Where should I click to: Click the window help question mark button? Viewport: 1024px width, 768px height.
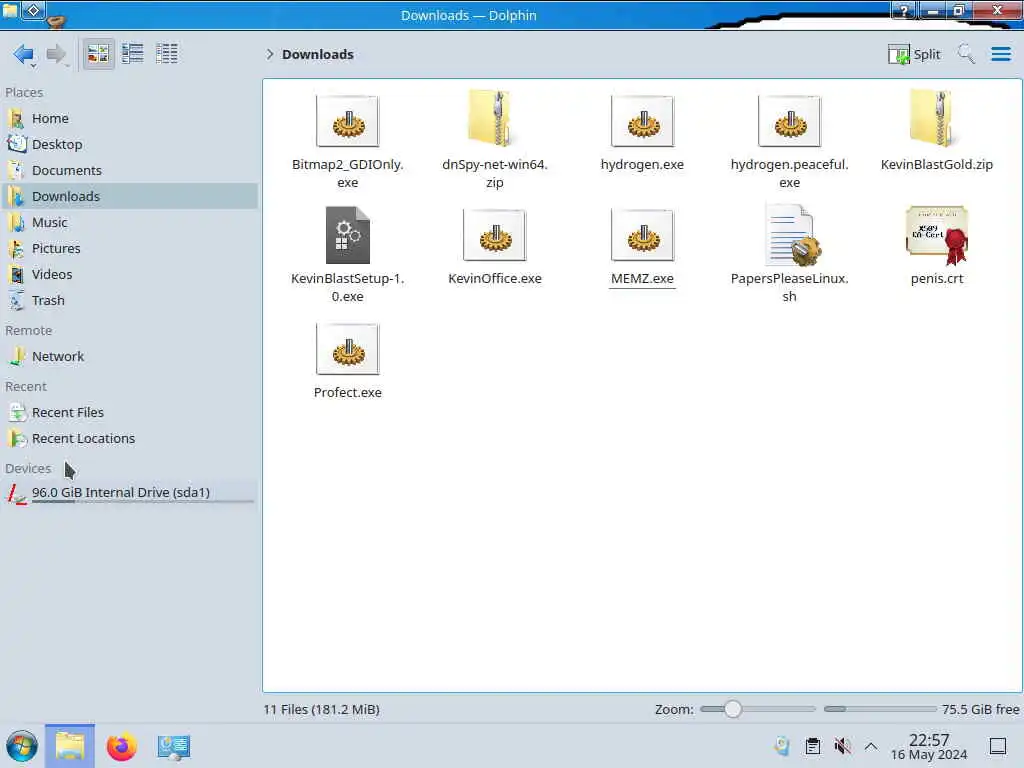(x=904, y=10)
